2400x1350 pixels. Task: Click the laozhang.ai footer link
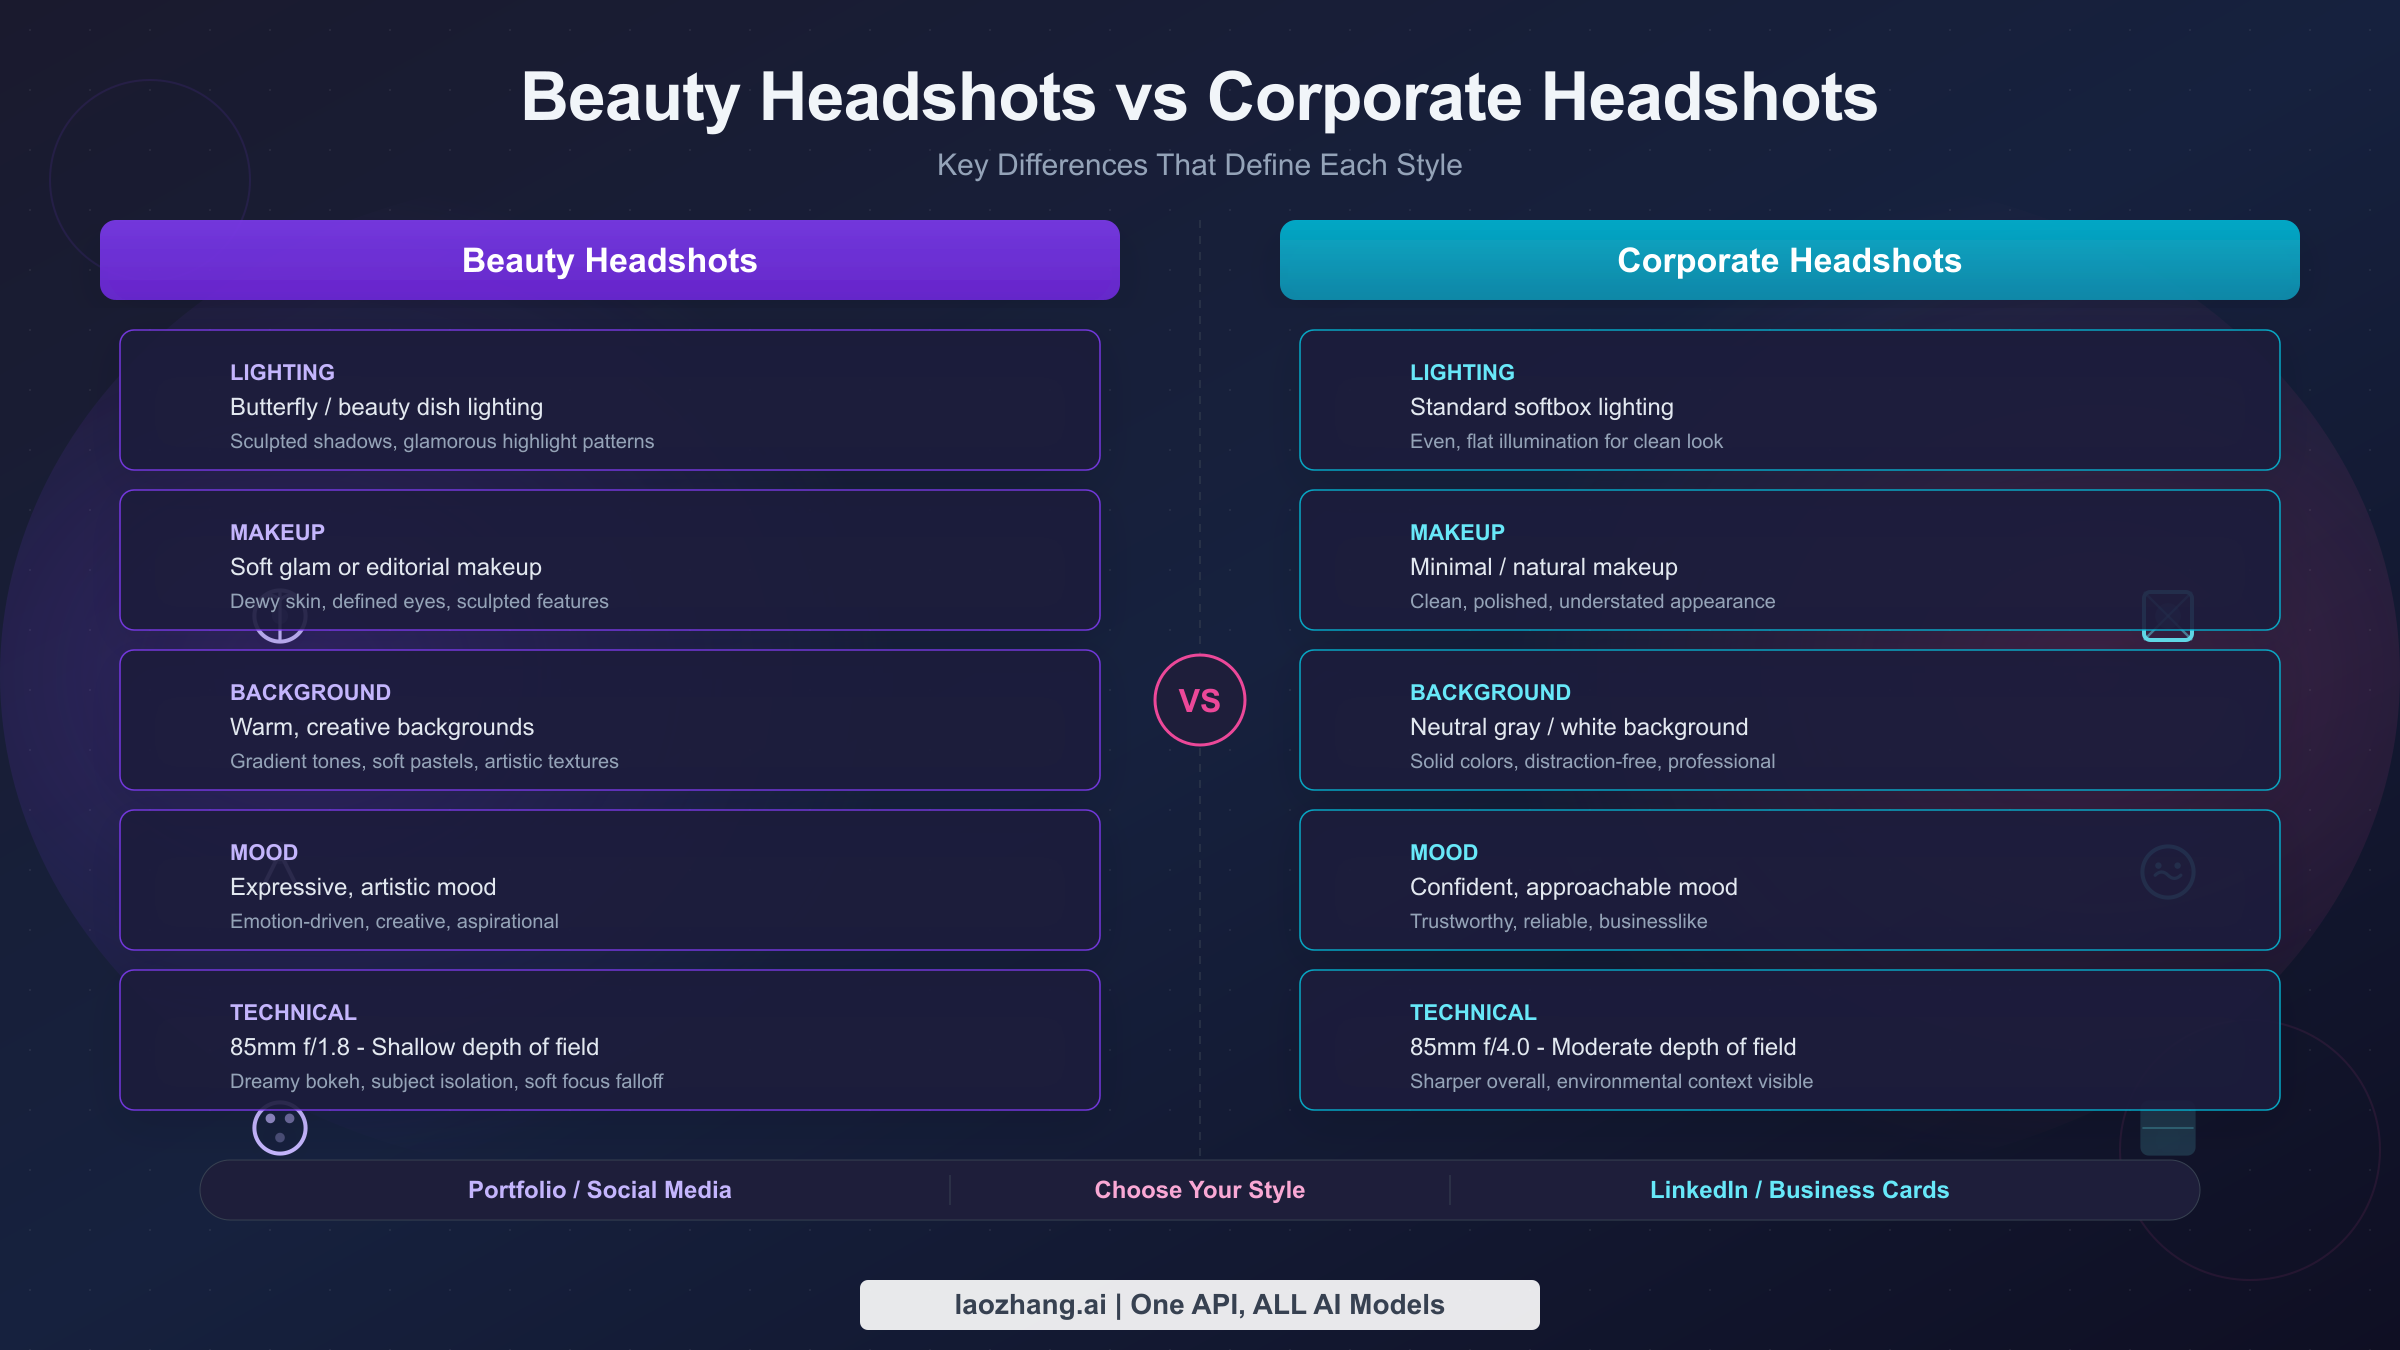coord(1200,1304)
